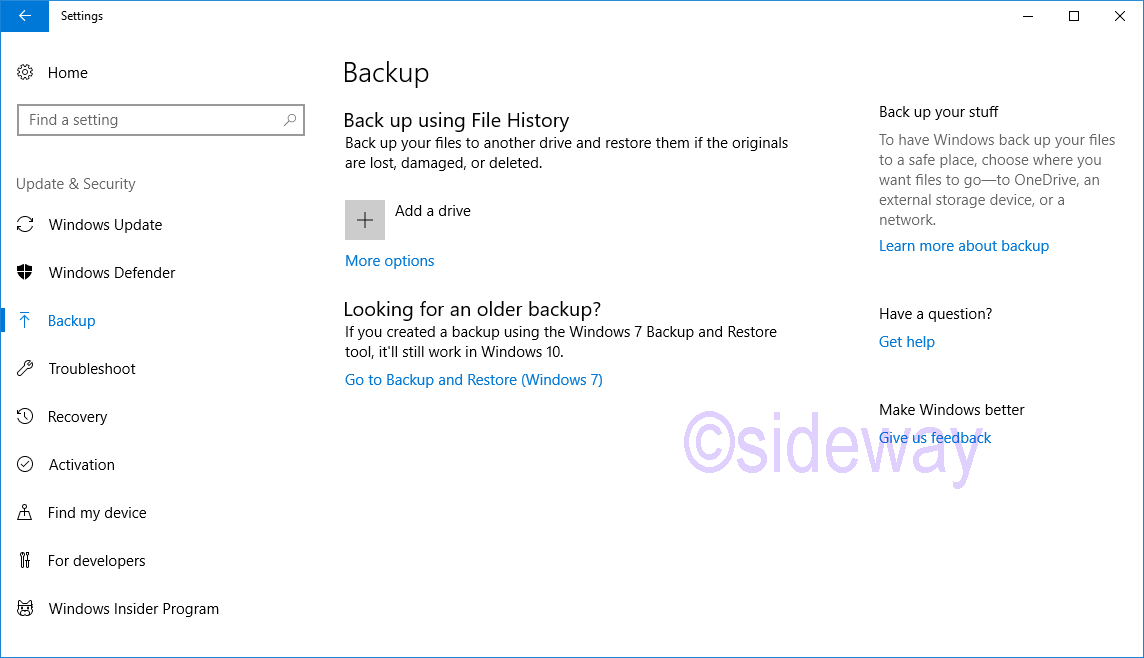Click the Home gear icon
This screenshot has width=1144, height=658.
(x=26, y=73)
